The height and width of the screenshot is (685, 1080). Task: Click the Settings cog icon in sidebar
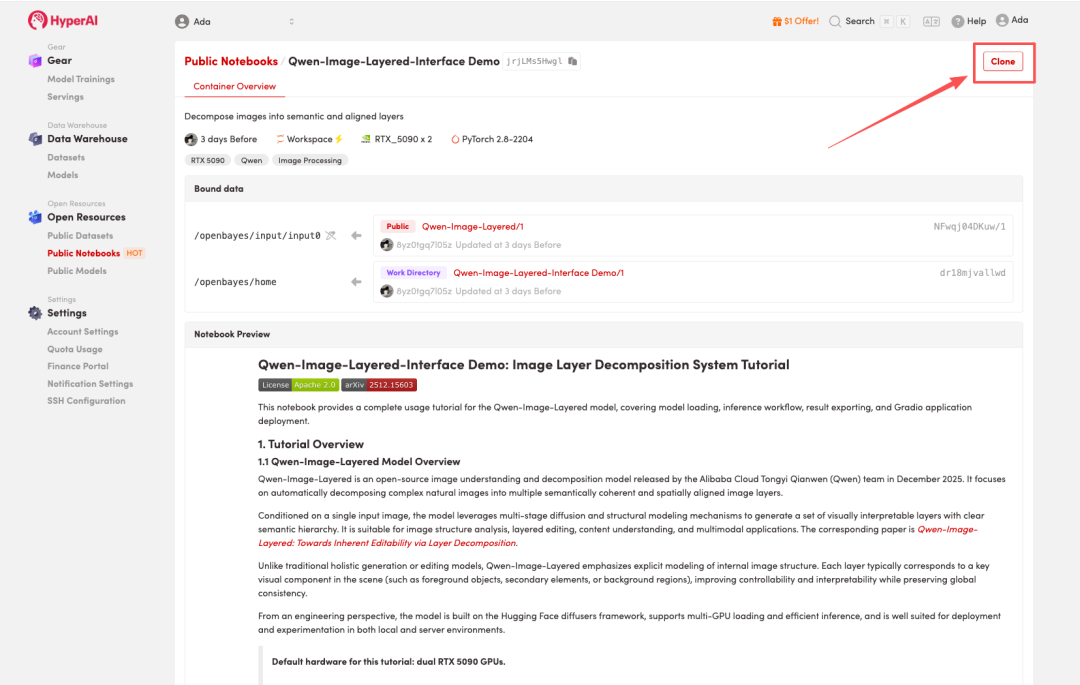click(35, 313)
